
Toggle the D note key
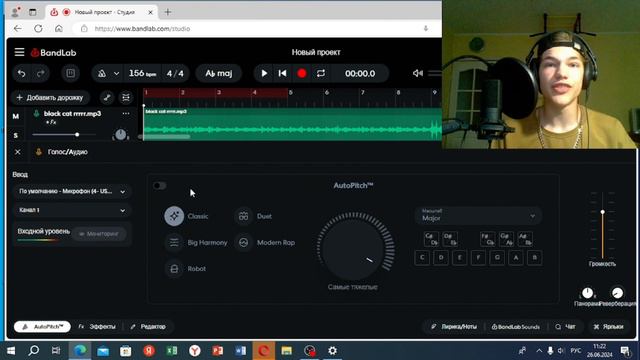tap(441, 258)
